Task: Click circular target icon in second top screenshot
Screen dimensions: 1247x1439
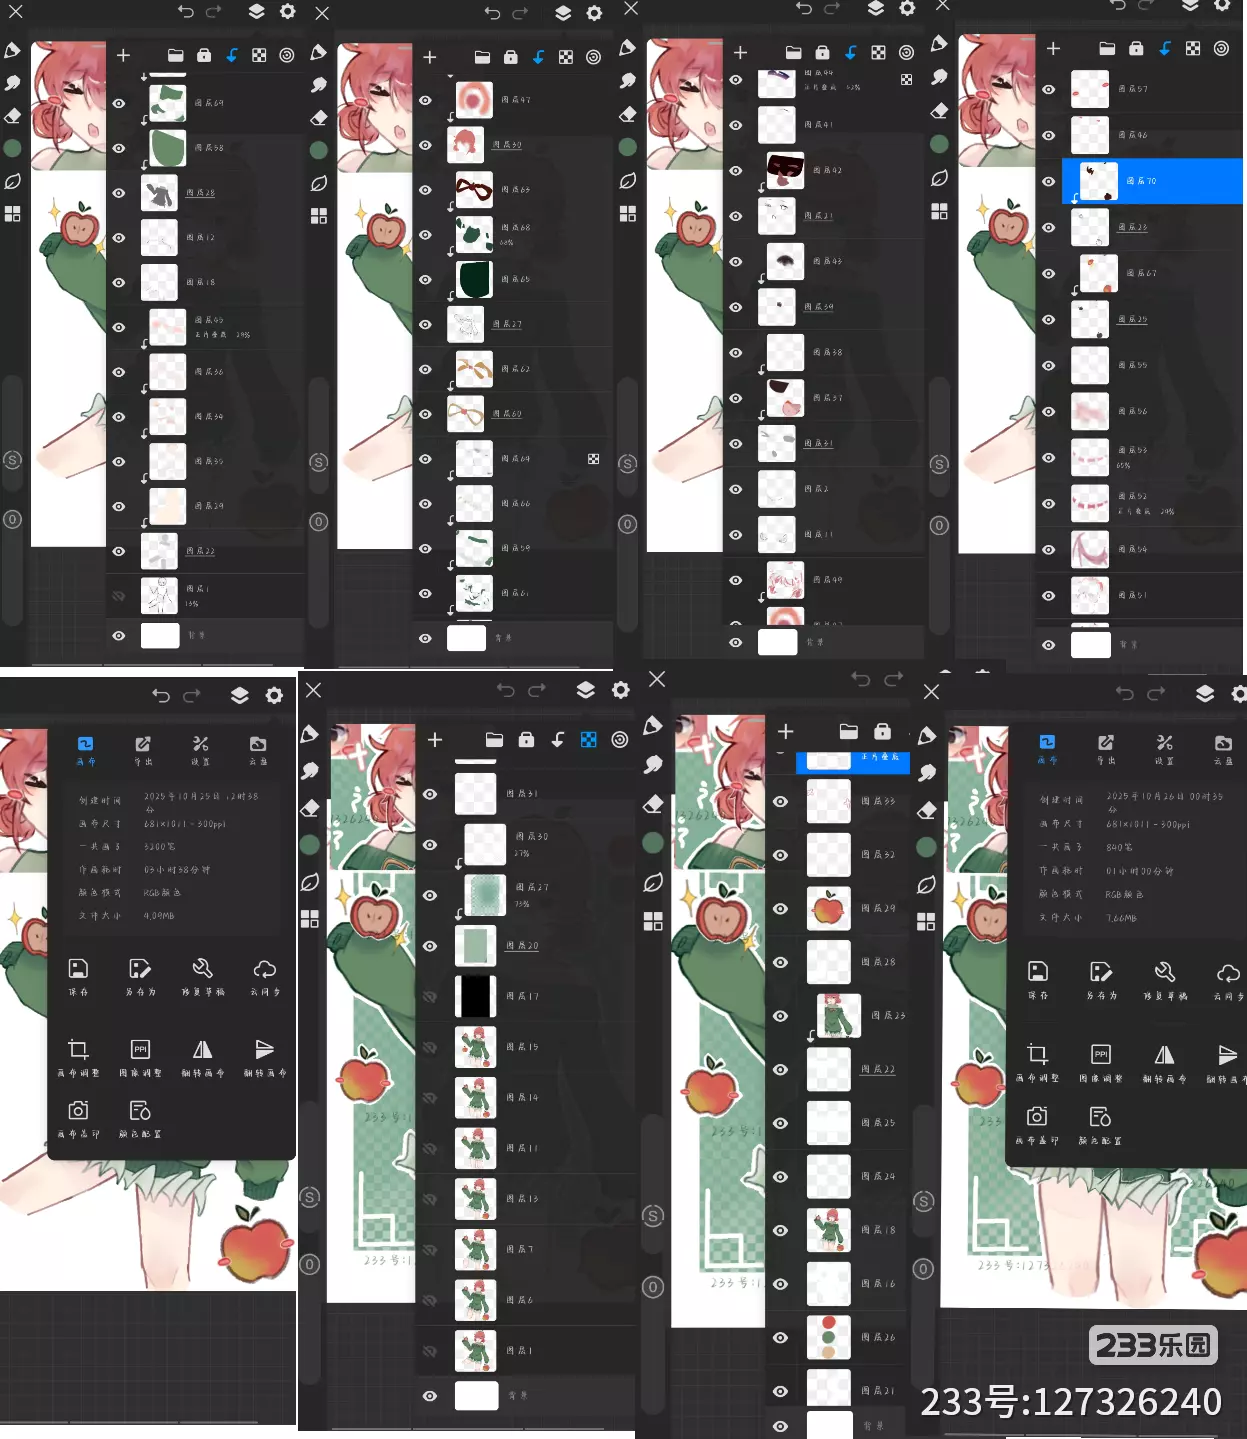Action: [x=594, y=57]
